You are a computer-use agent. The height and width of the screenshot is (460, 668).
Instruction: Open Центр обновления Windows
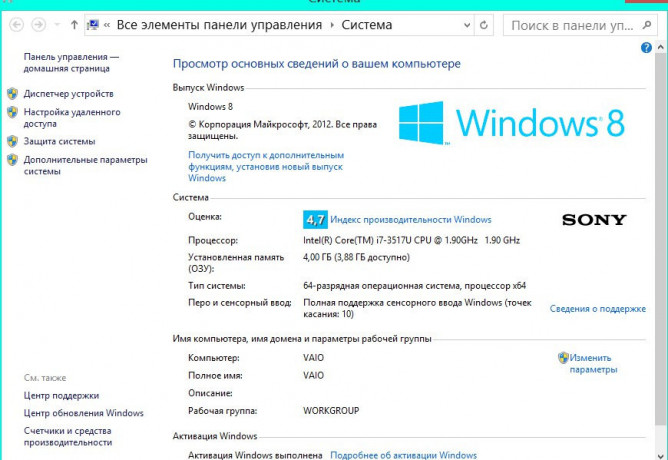(84, 413)
